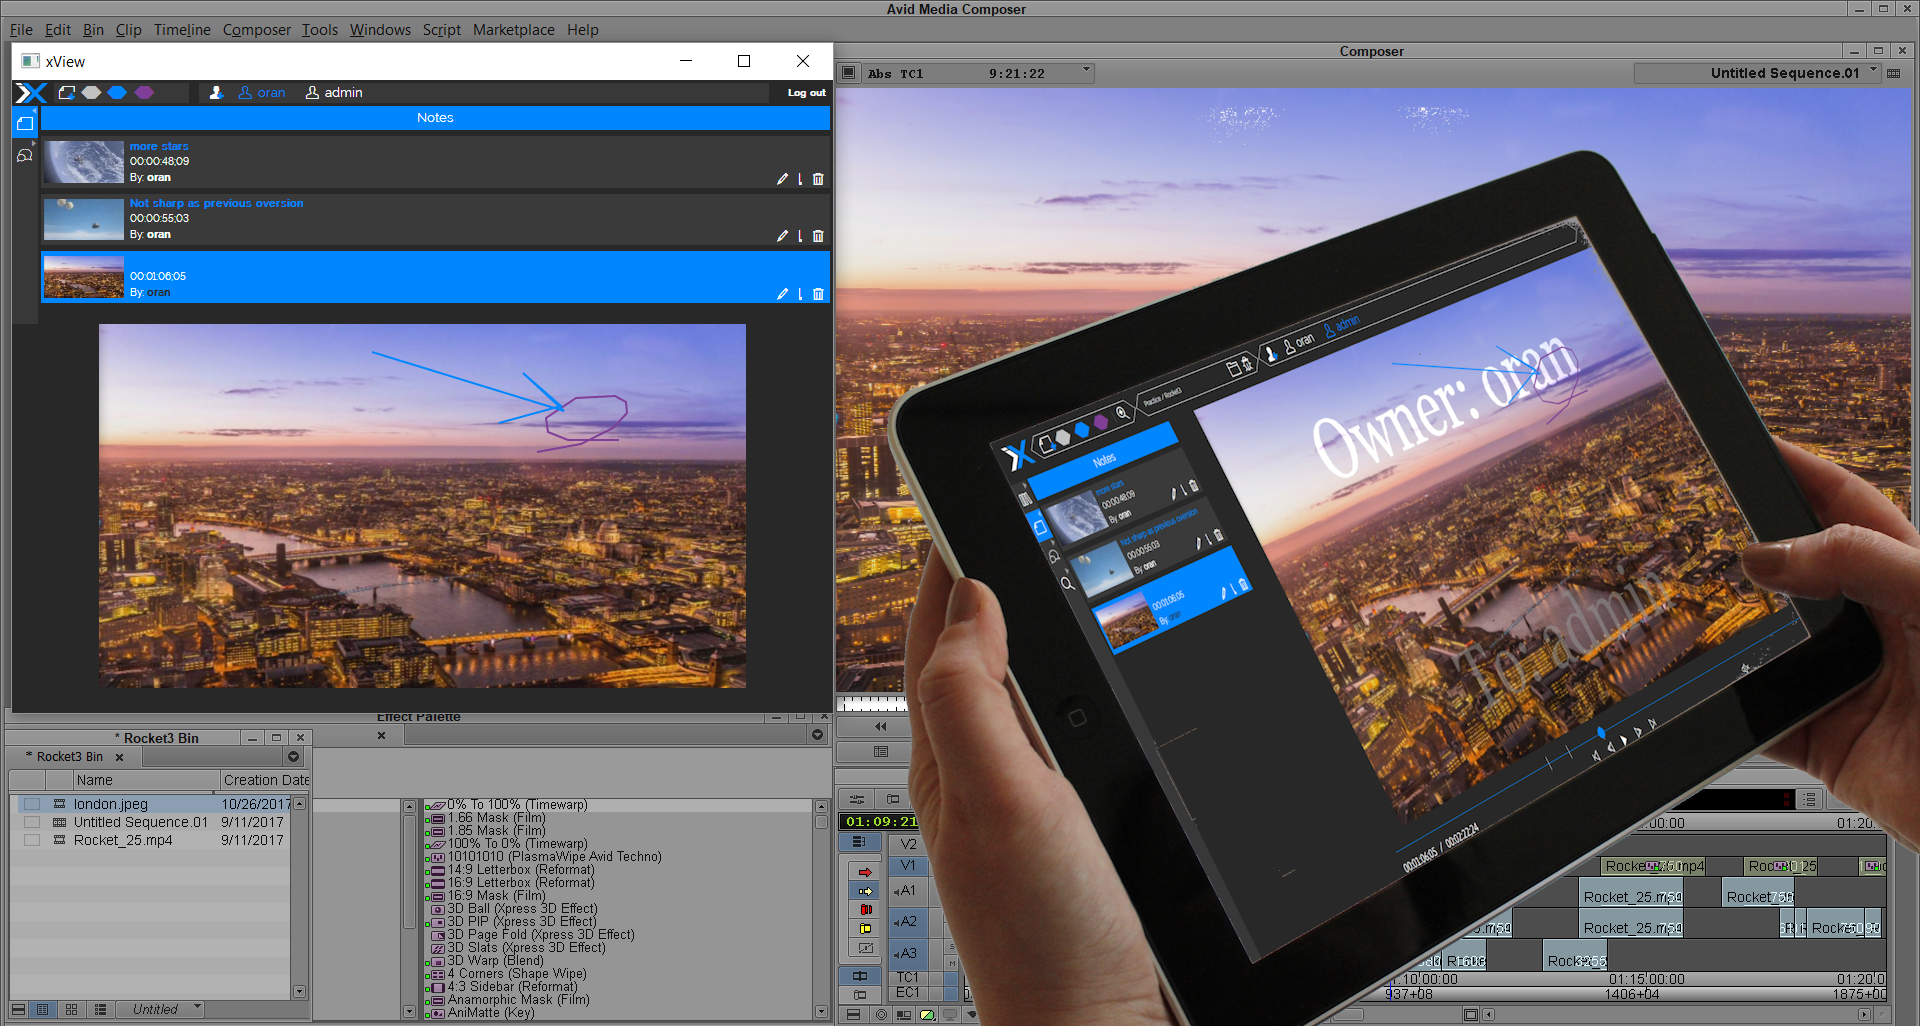Image resolution: width=1920 pixels, height=1026 pixels.
Task: Click the add new note icon in xView
Action: [67, 93]
